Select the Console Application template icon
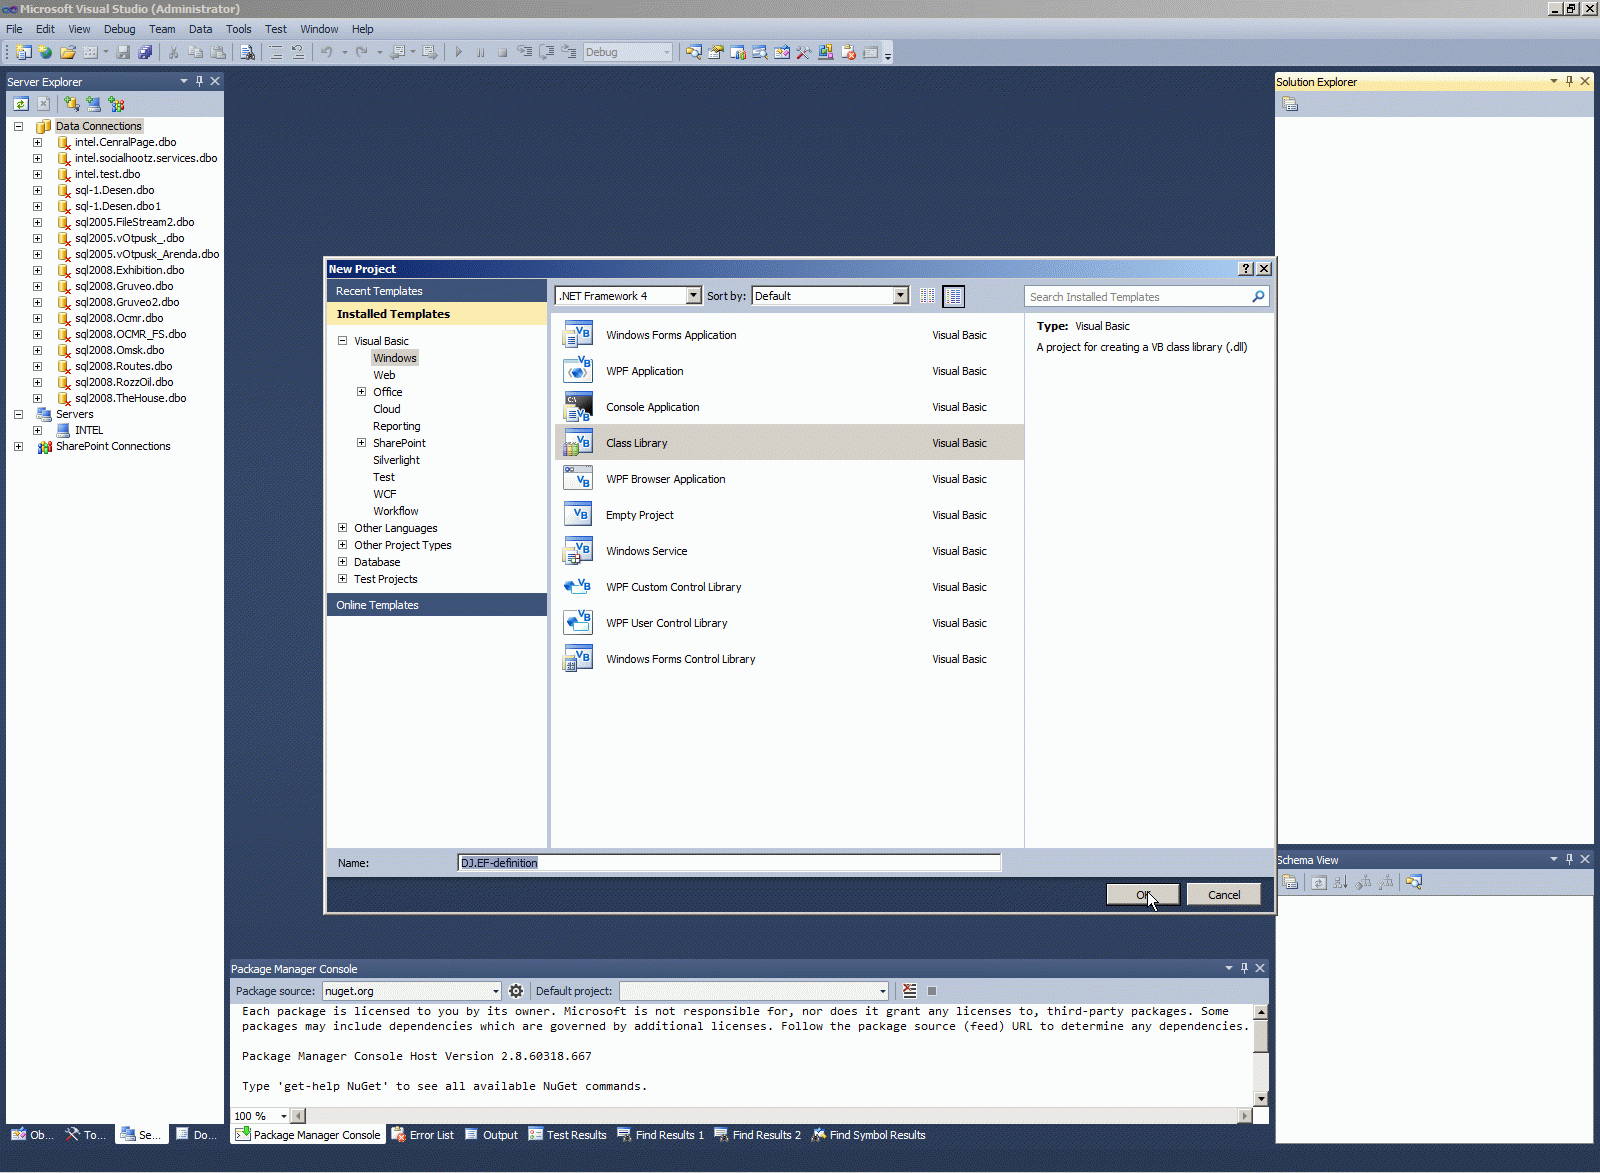Screen dimensions: 1600x1173 (x=578, y=407)
